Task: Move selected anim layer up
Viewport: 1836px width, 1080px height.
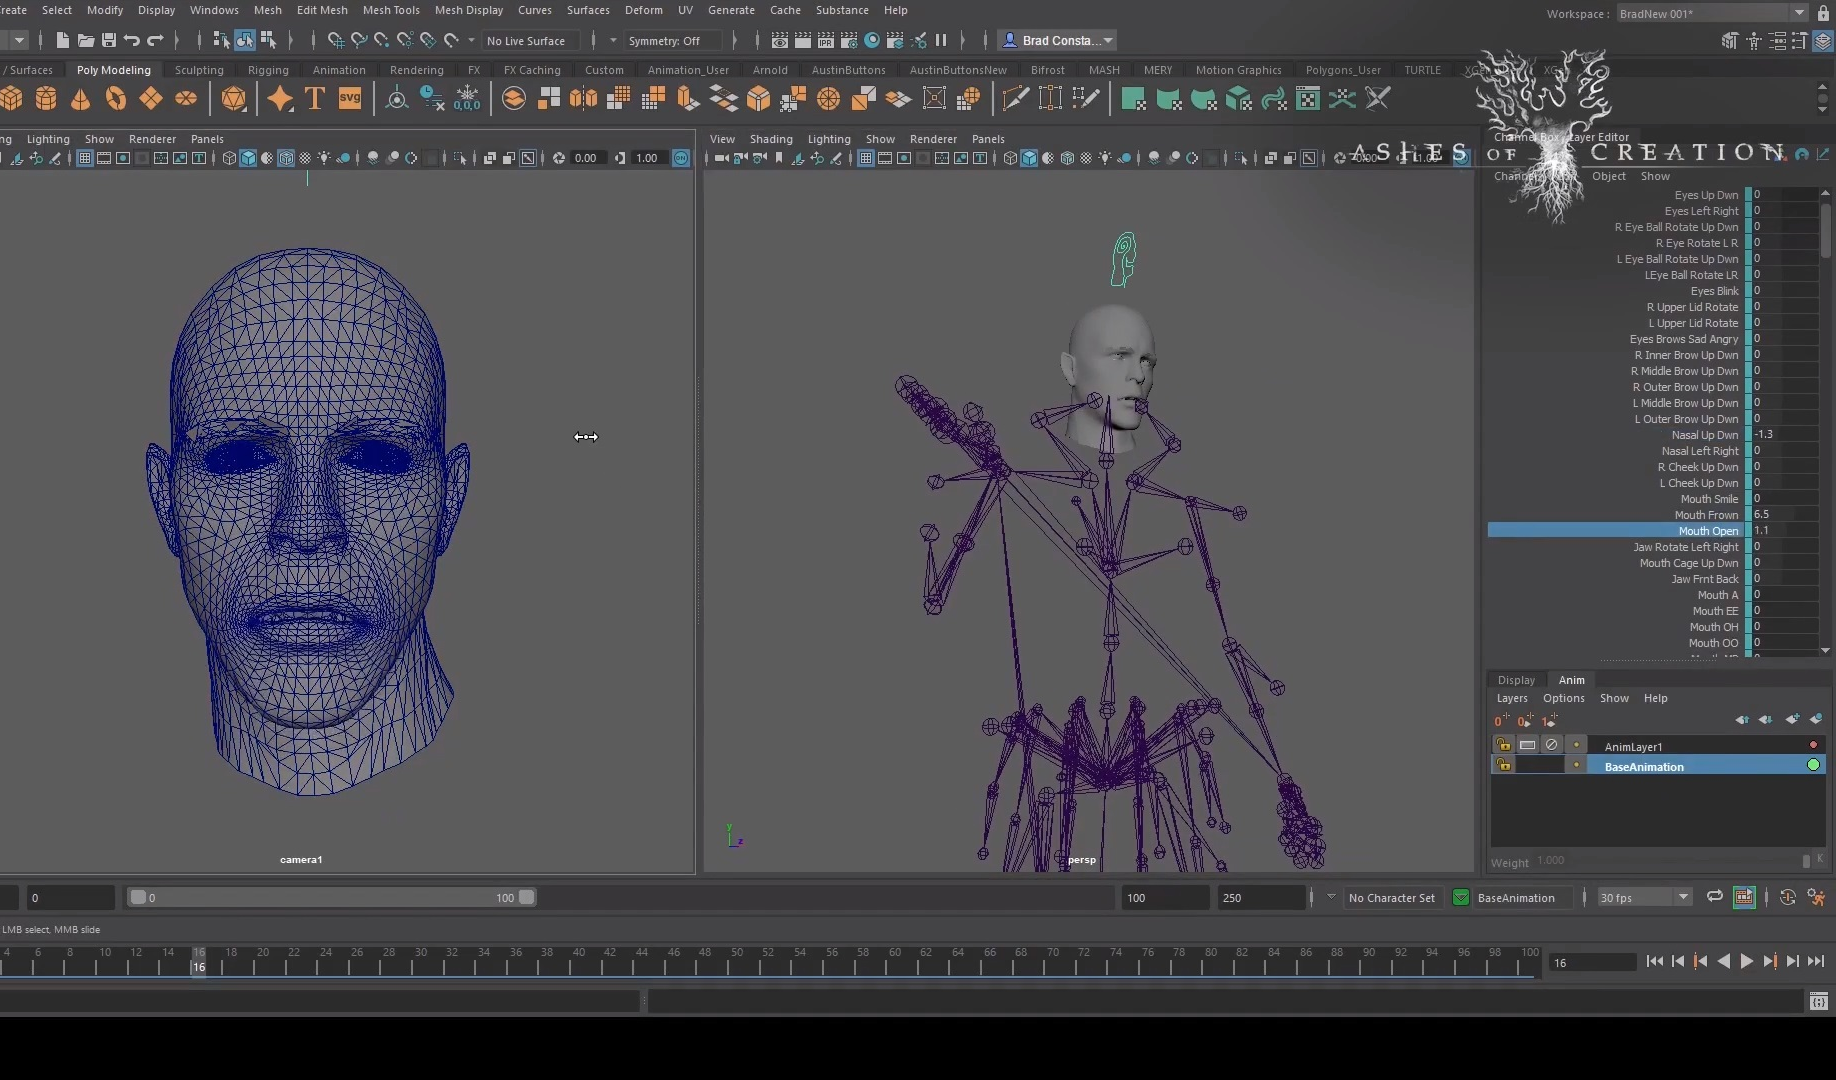Action: 1742,719
